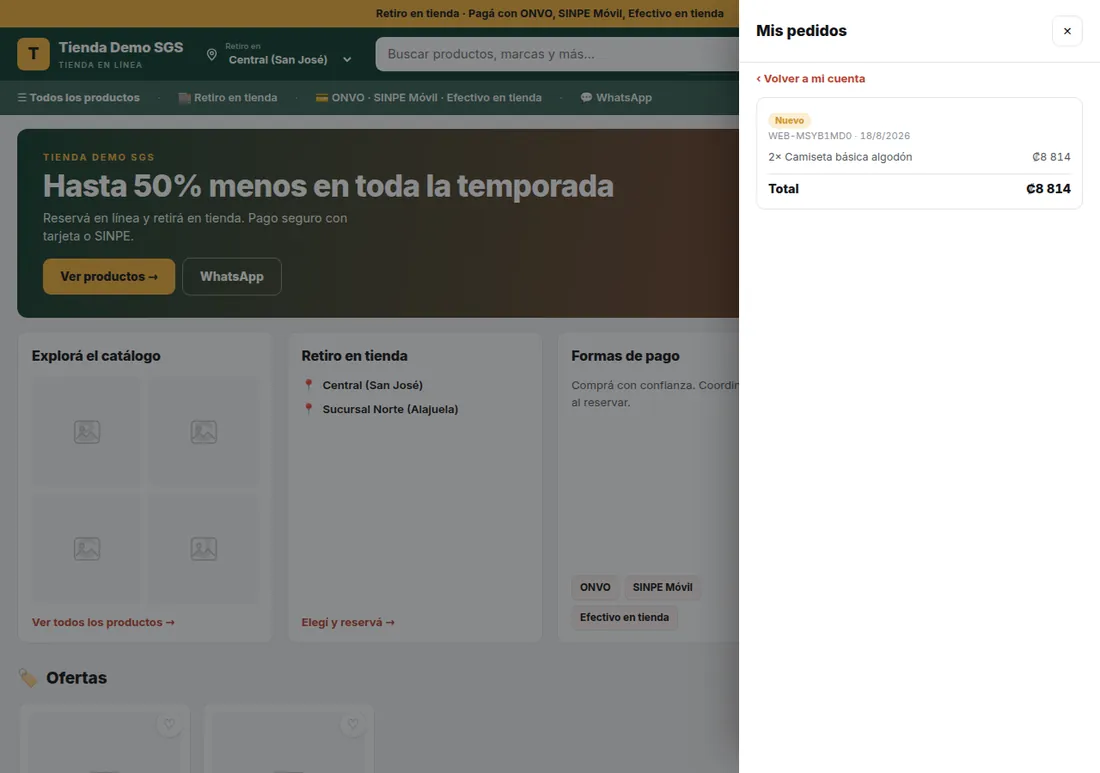The height and width of the screenshot is (773, 1100).
Task: Open Todos los productos menu
Action: click(79, 98)
